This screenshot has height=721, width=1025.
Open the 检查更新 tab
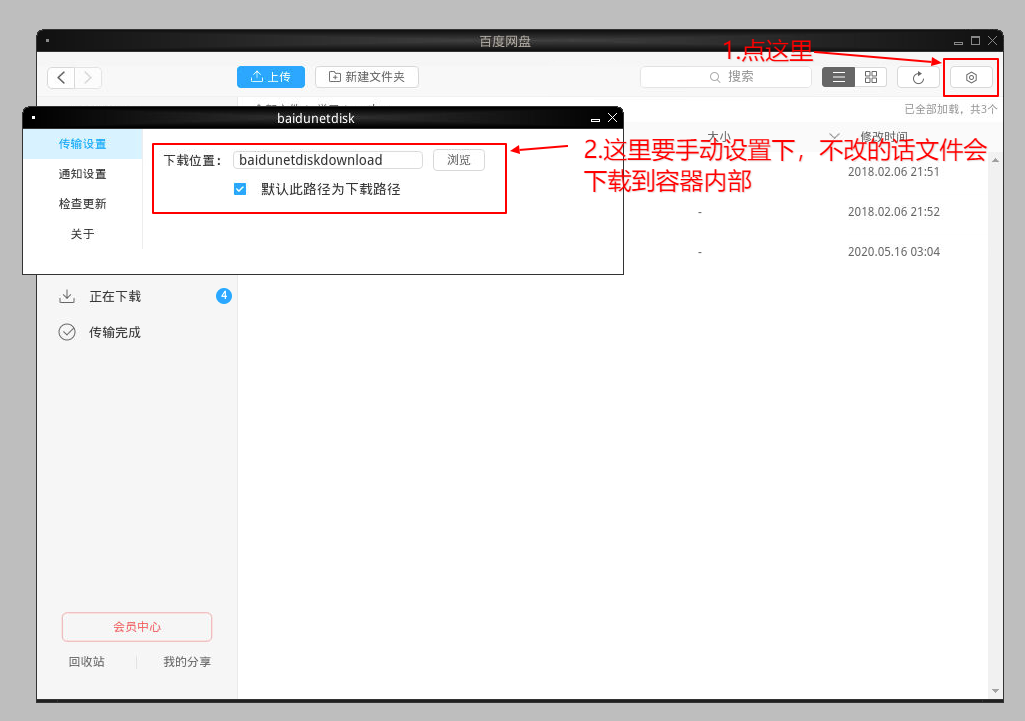point(82,204)
